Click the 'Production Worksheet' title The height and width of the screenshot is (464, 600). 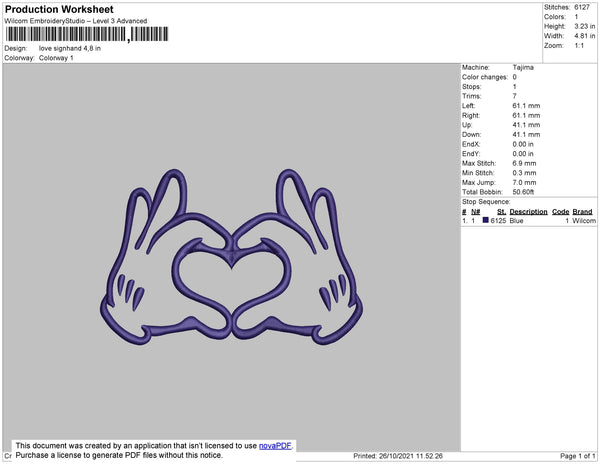(x=59, y=9)
